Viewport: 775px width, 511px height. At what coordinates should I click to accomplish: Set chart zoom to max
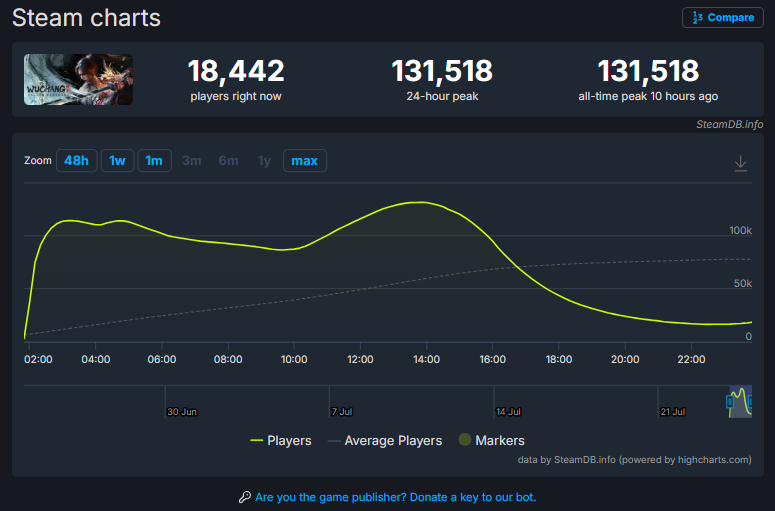point(304,161)
